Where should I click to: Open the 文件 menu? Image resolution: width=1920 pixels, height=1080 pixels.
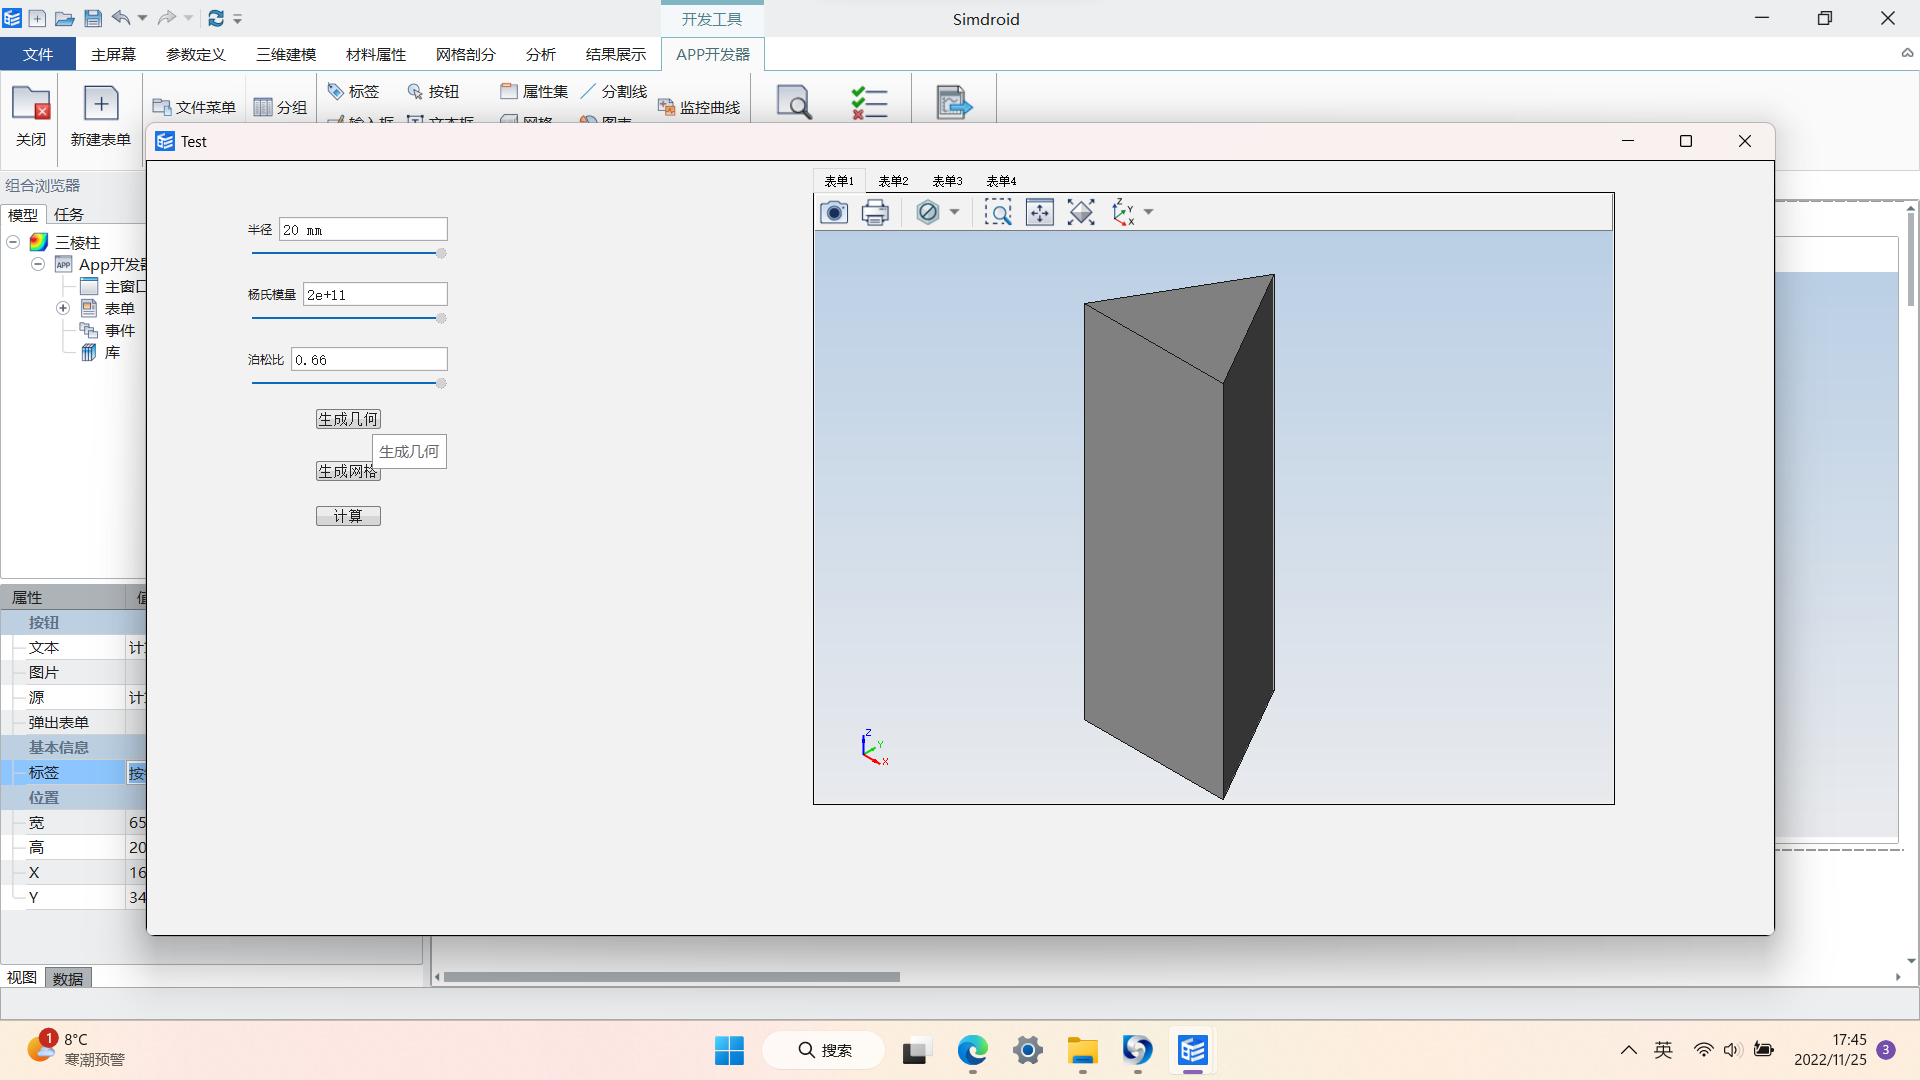[38, 54]
